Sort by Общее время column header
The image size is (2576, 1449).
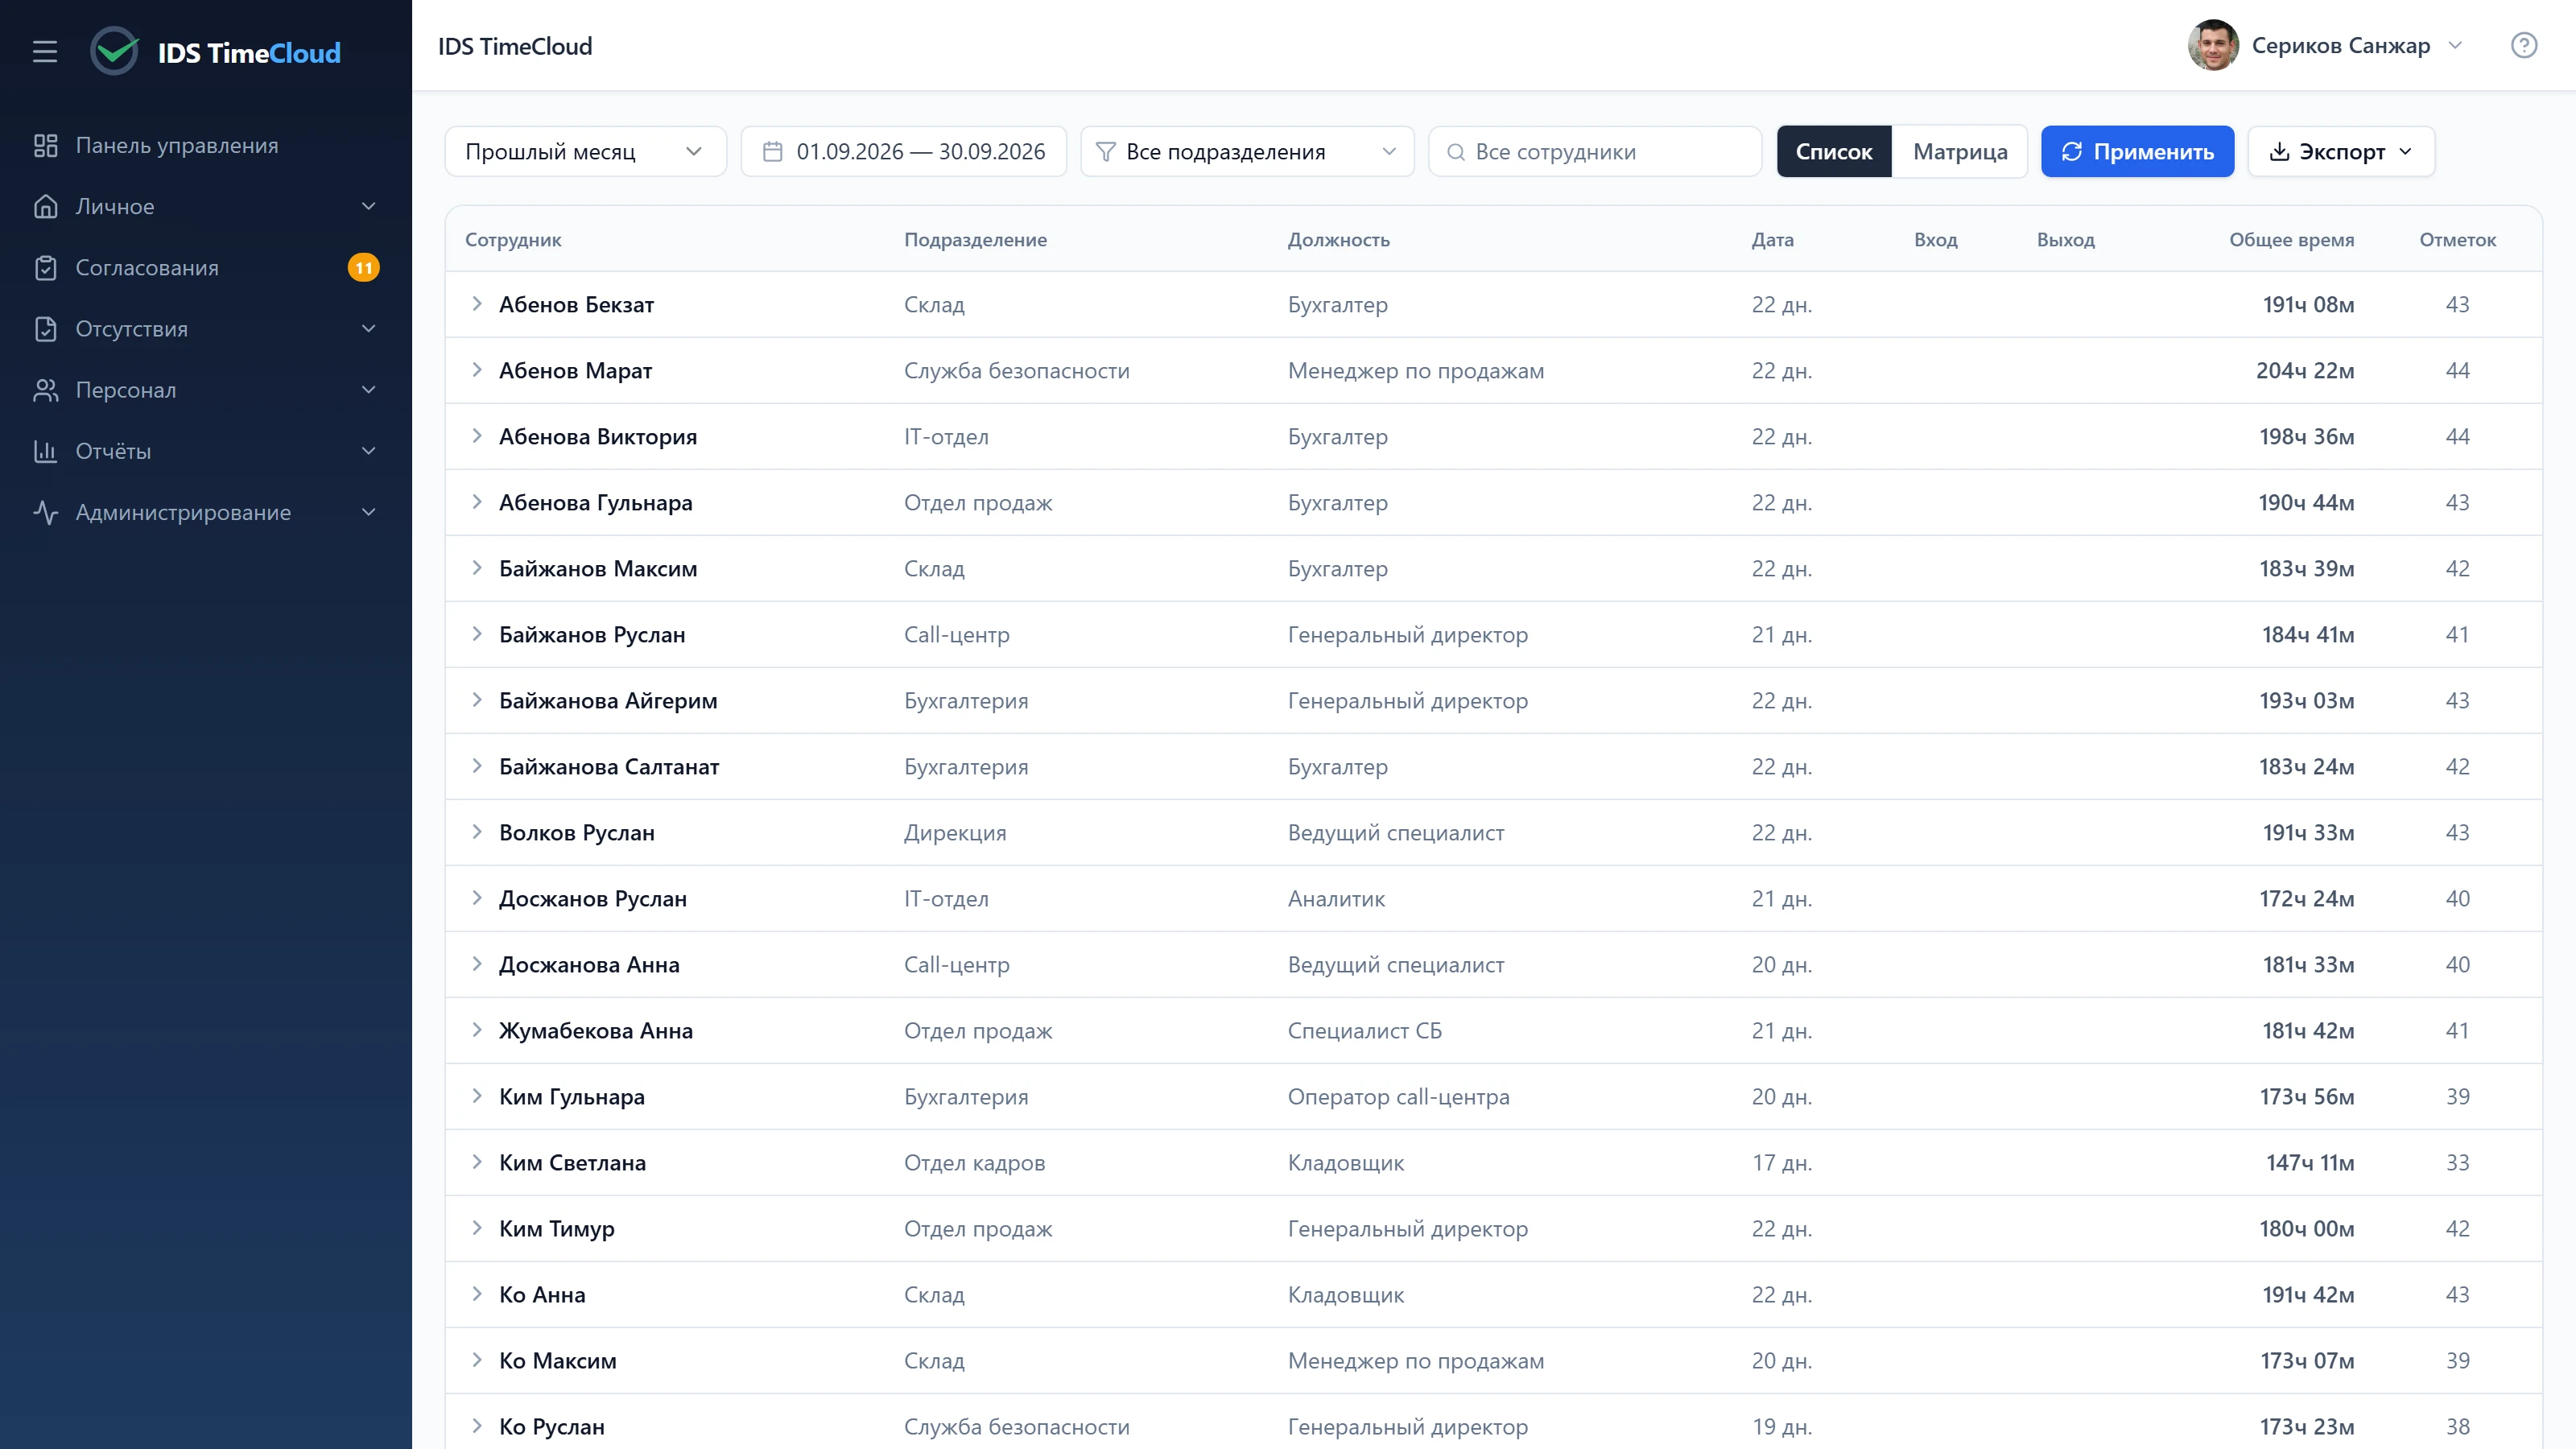(x=2291, y=240)
